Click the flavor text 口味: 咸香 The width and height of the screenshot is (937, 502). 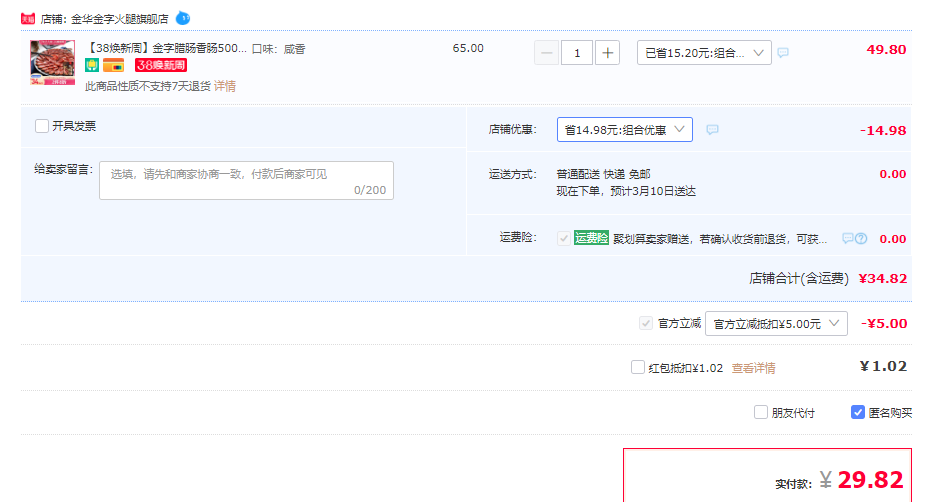(x=278, y=49)
